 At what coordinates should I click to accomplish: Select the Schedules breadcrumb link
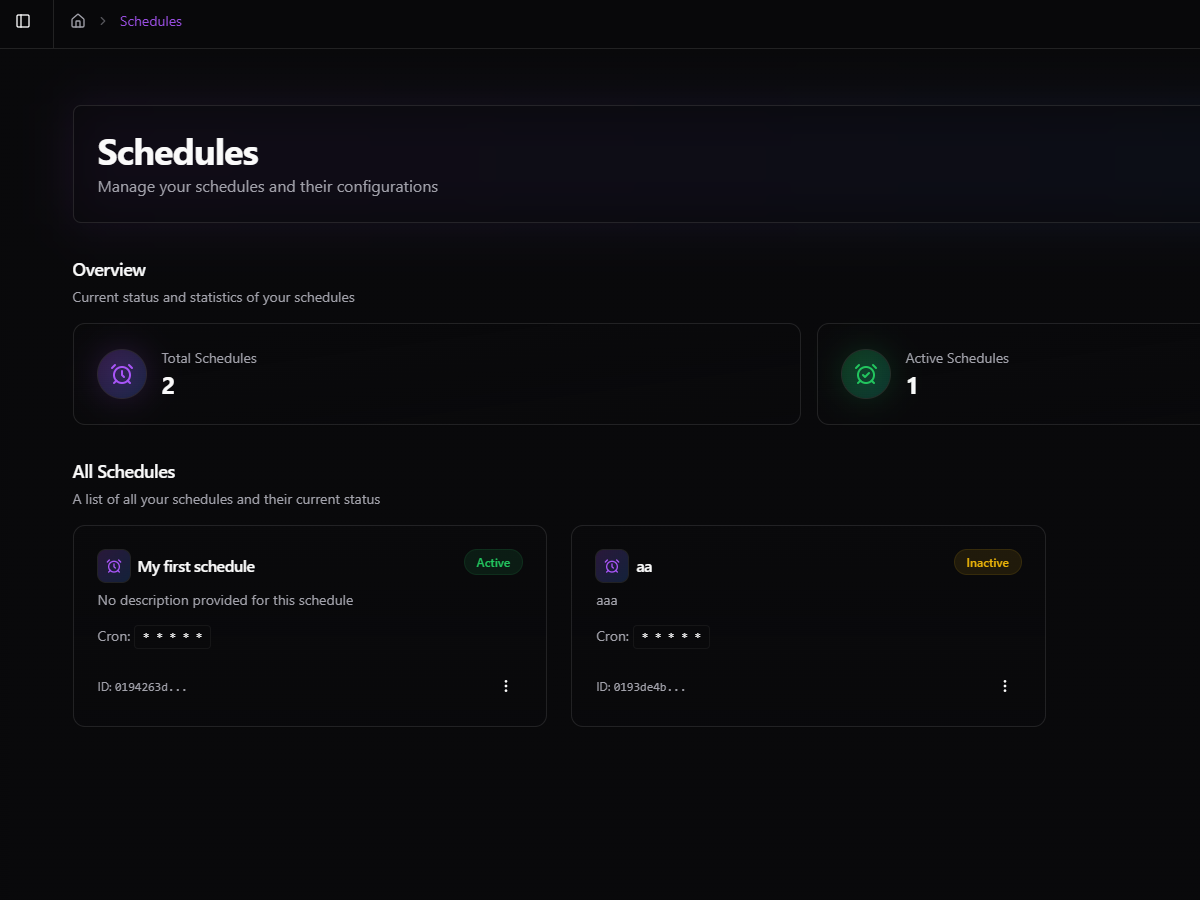tap(151, 21)
